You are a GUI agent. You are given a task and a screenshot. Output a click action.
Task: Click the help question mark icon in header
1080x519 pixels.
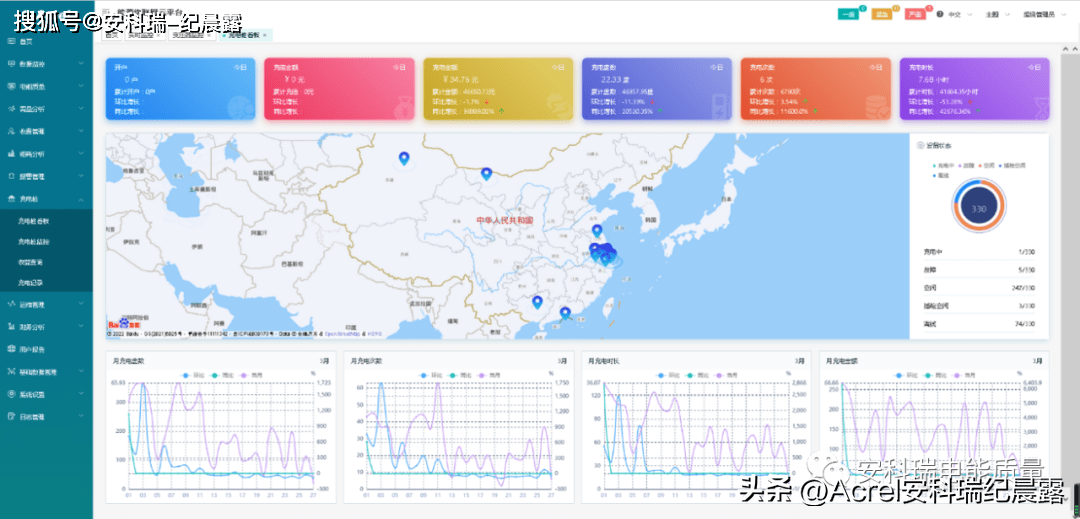pos(939,14)
